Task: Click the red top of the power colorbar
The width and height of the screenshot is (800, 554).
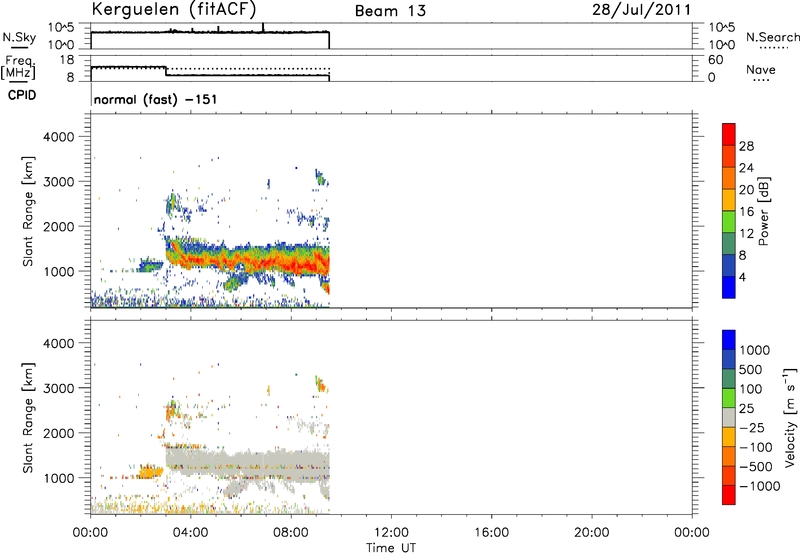Action: click(x=729, y=134)
